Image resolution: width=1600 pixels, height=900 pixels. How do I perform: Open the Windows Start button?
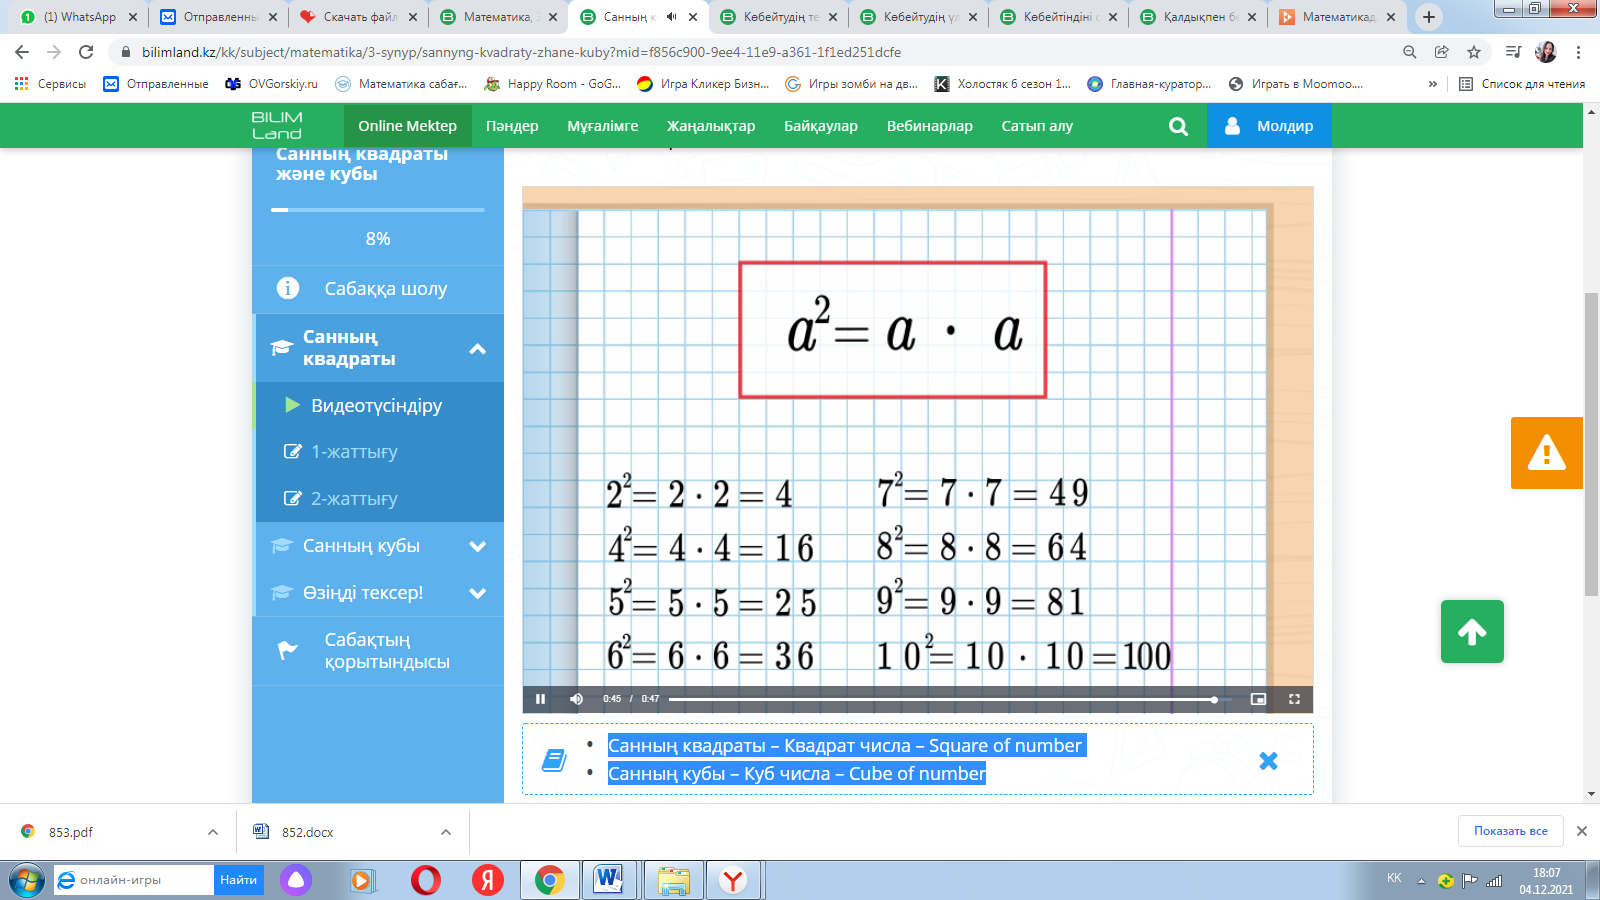[x=27, y=880]
